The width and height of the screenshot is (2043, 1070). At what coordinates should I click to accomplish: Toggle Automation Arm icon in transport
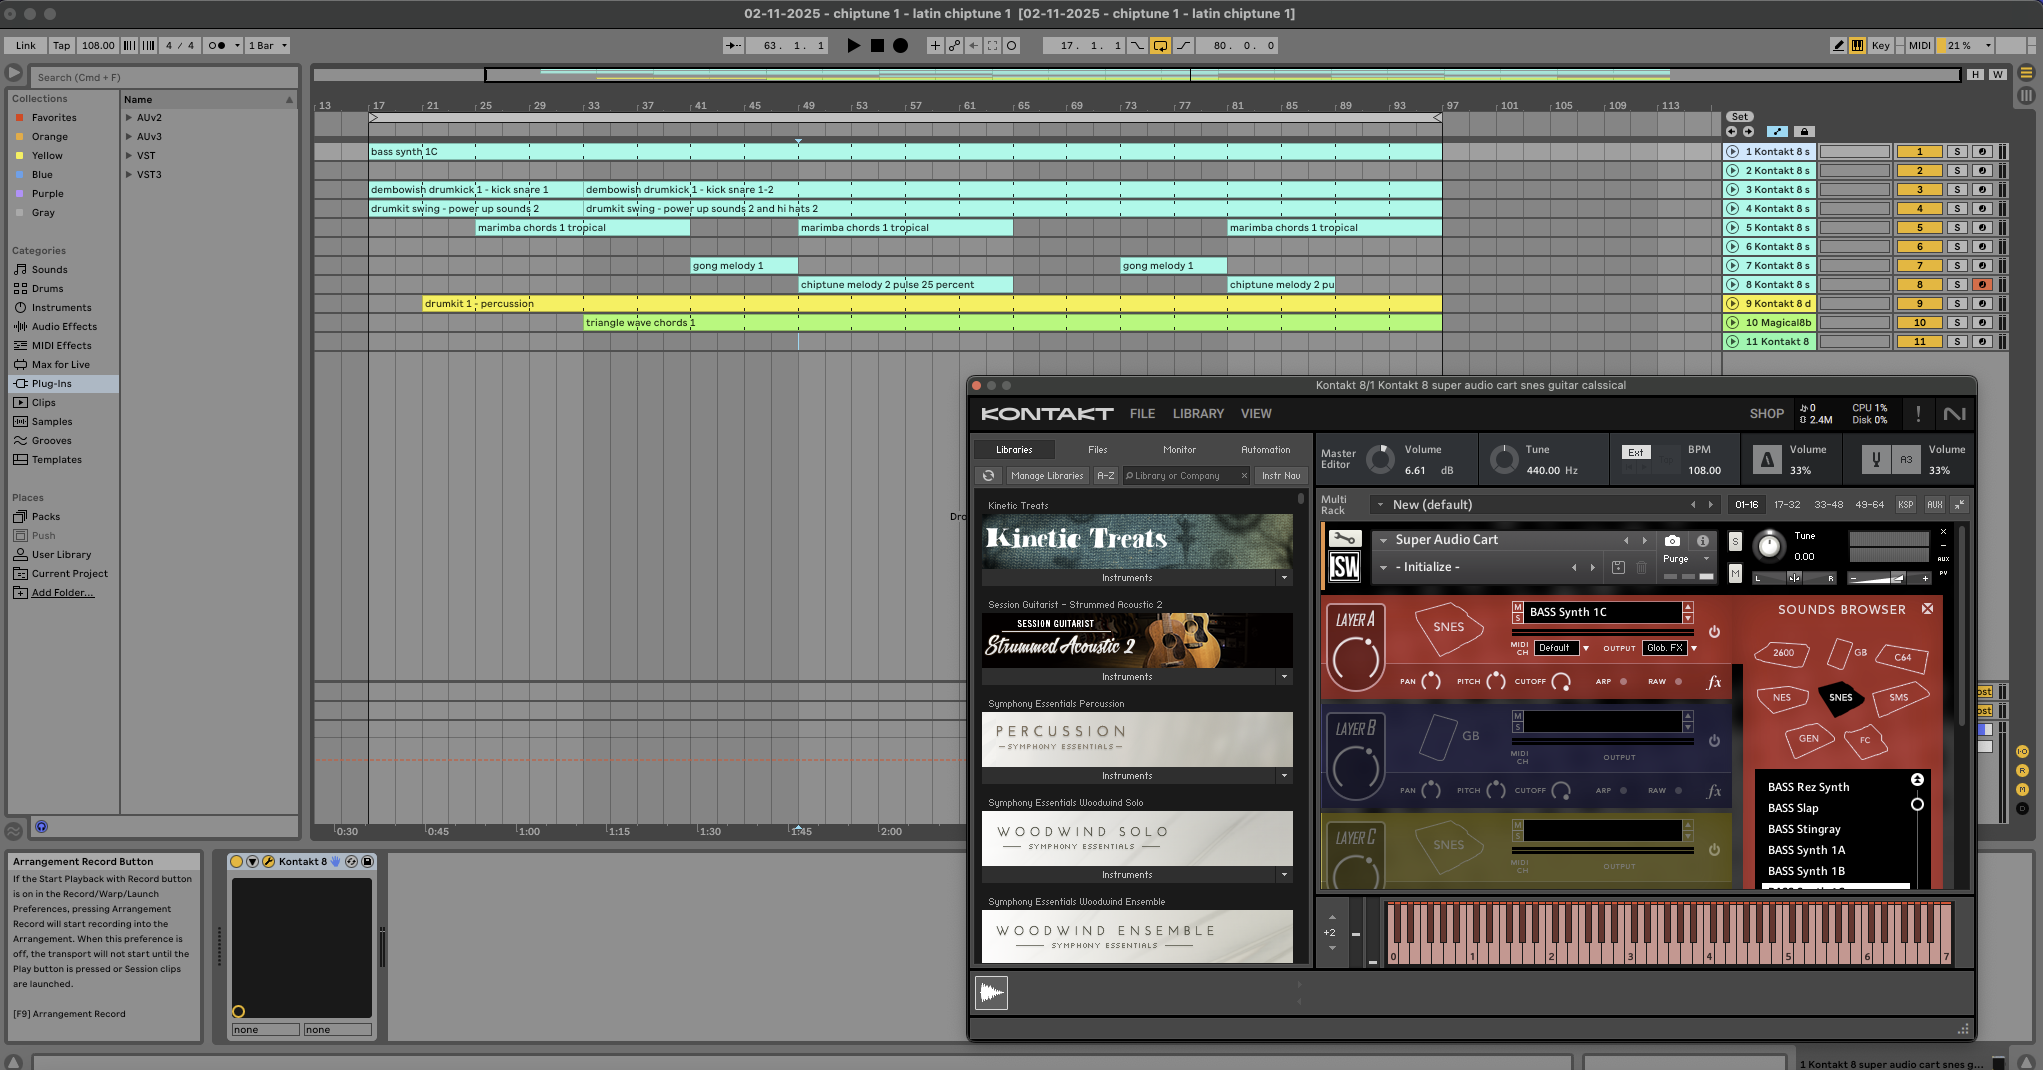click(954, 45)
